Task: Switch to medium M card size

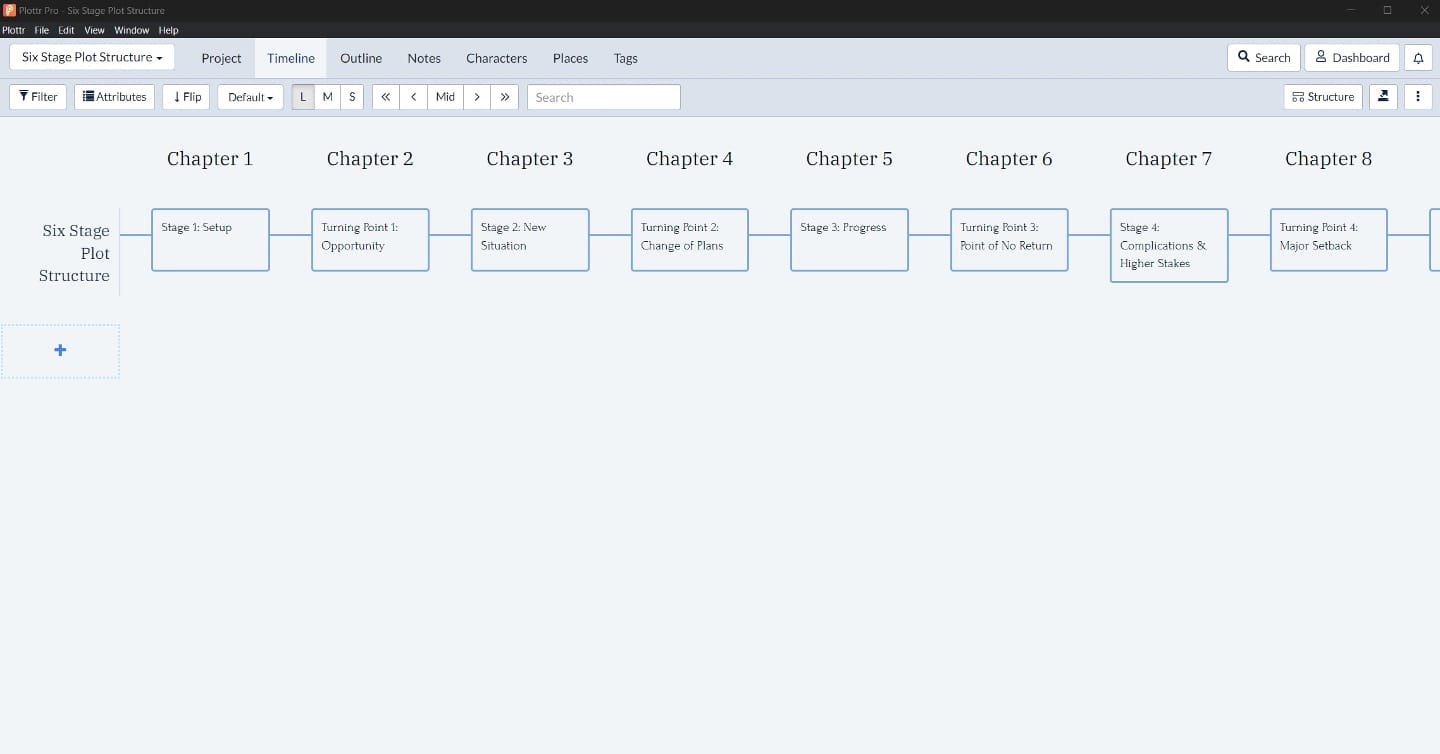Action: tap(327, 96)
